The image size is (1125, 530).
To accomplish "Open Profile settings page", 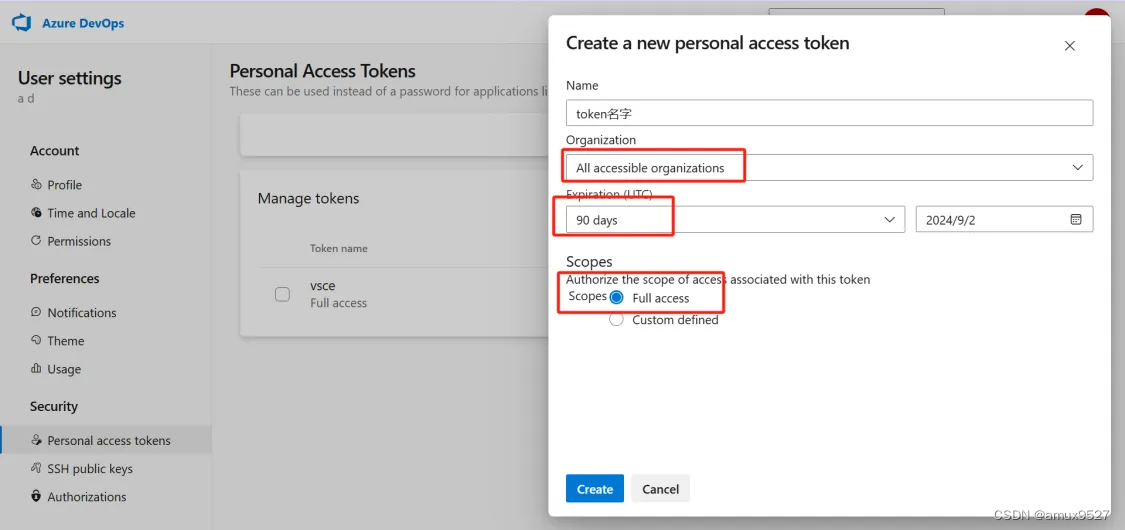I will [65, 185].
